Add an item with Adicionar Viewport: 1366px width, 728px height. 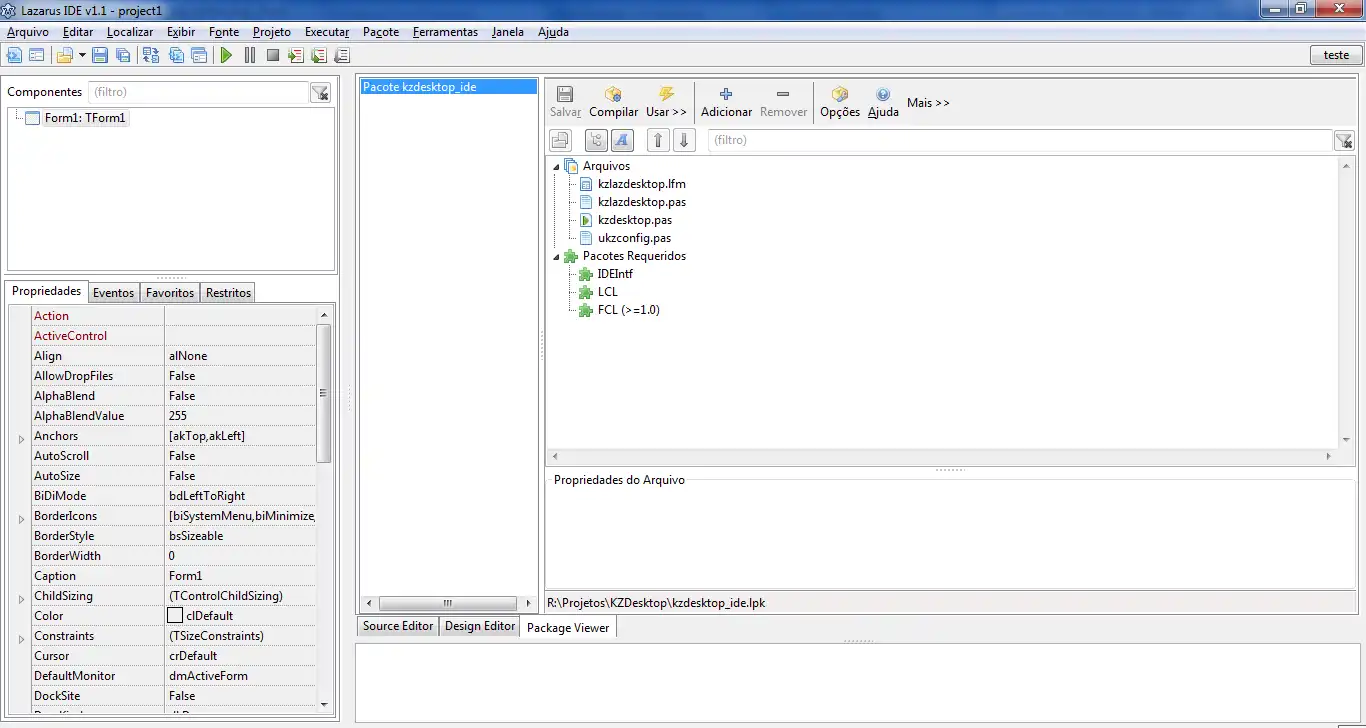click(726, 102)
